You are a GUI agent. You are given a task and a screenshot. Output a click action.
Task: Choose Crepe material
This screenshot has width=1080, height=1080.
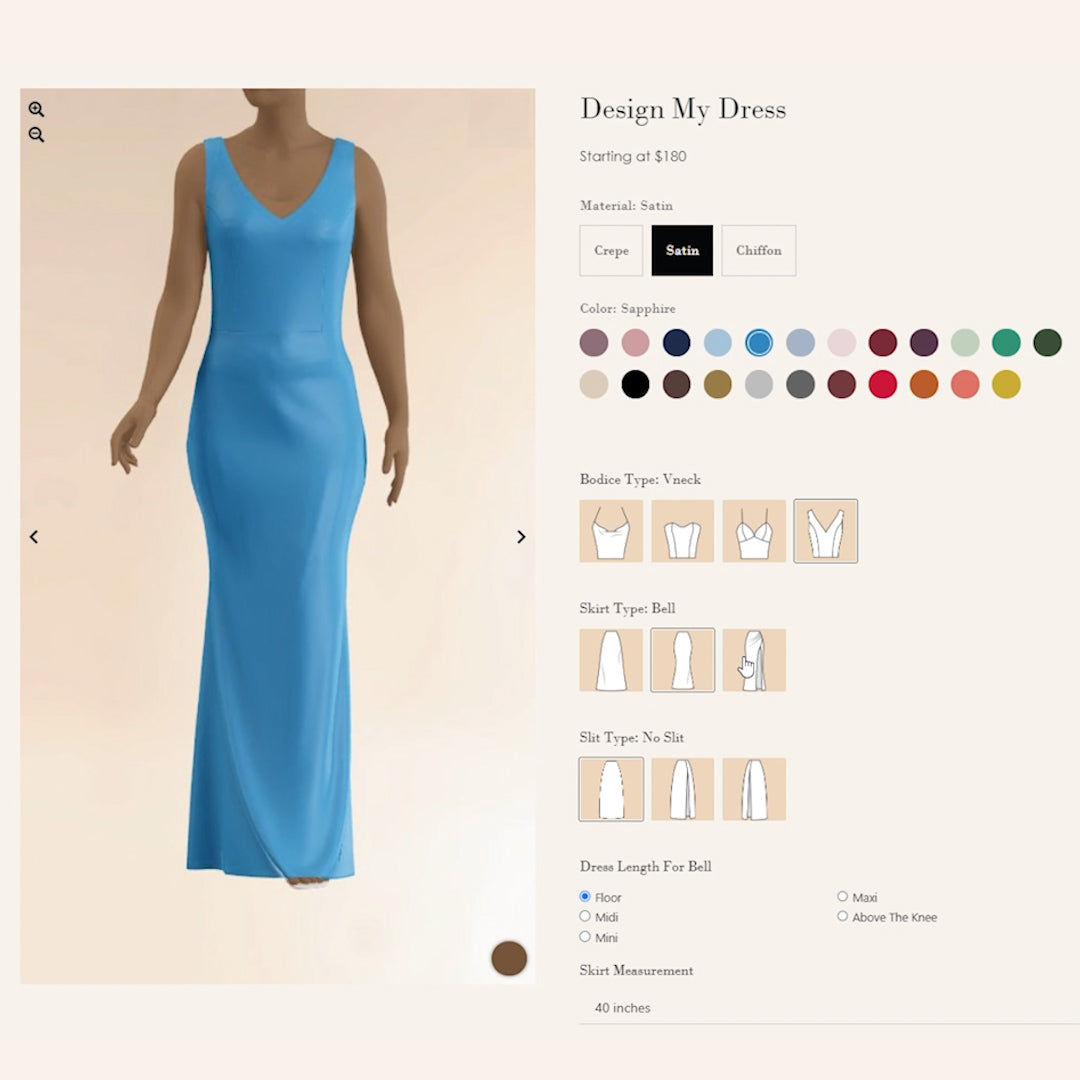(611, 251)
